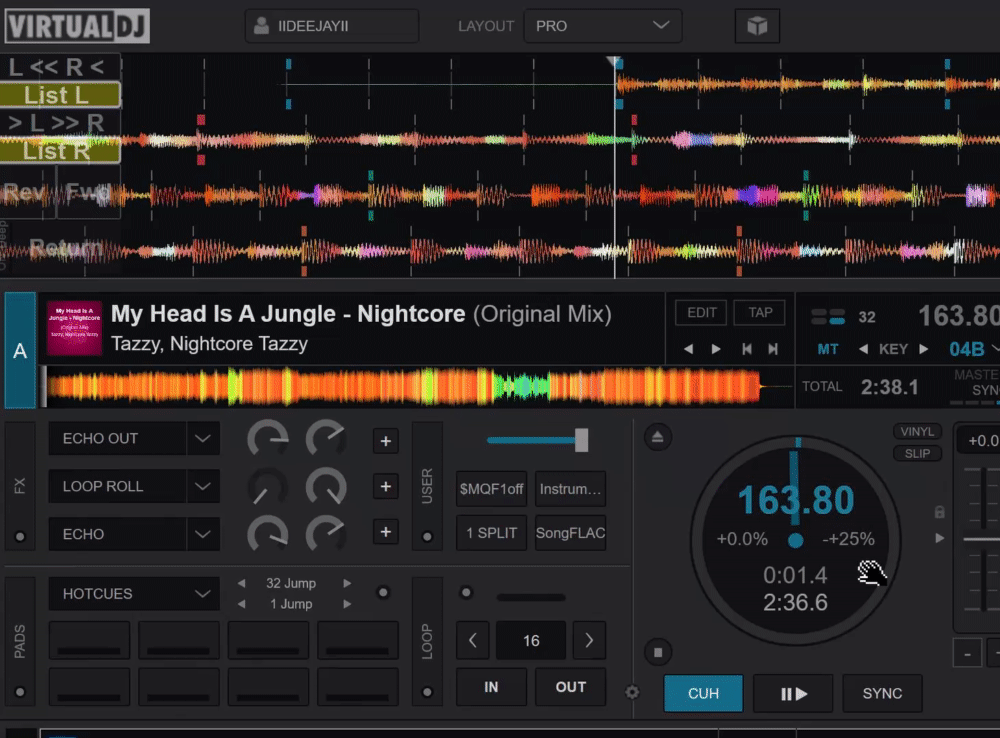1000x738 pixels.
Task: Toggle MT master tempo
Action: point(828,349)
